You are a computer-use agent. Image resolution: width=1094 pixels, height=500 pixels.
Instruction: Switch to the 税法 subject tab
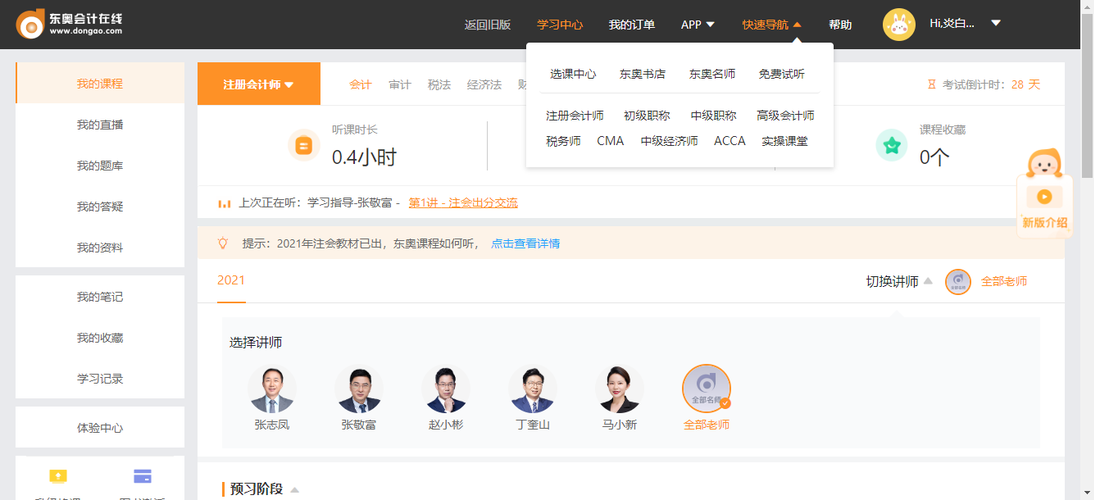[439, 84]
